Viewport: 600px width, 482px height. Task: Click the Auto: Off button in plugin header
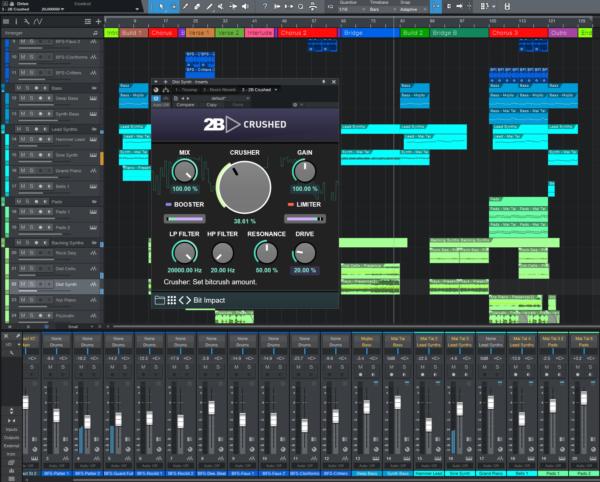(161, 105)
